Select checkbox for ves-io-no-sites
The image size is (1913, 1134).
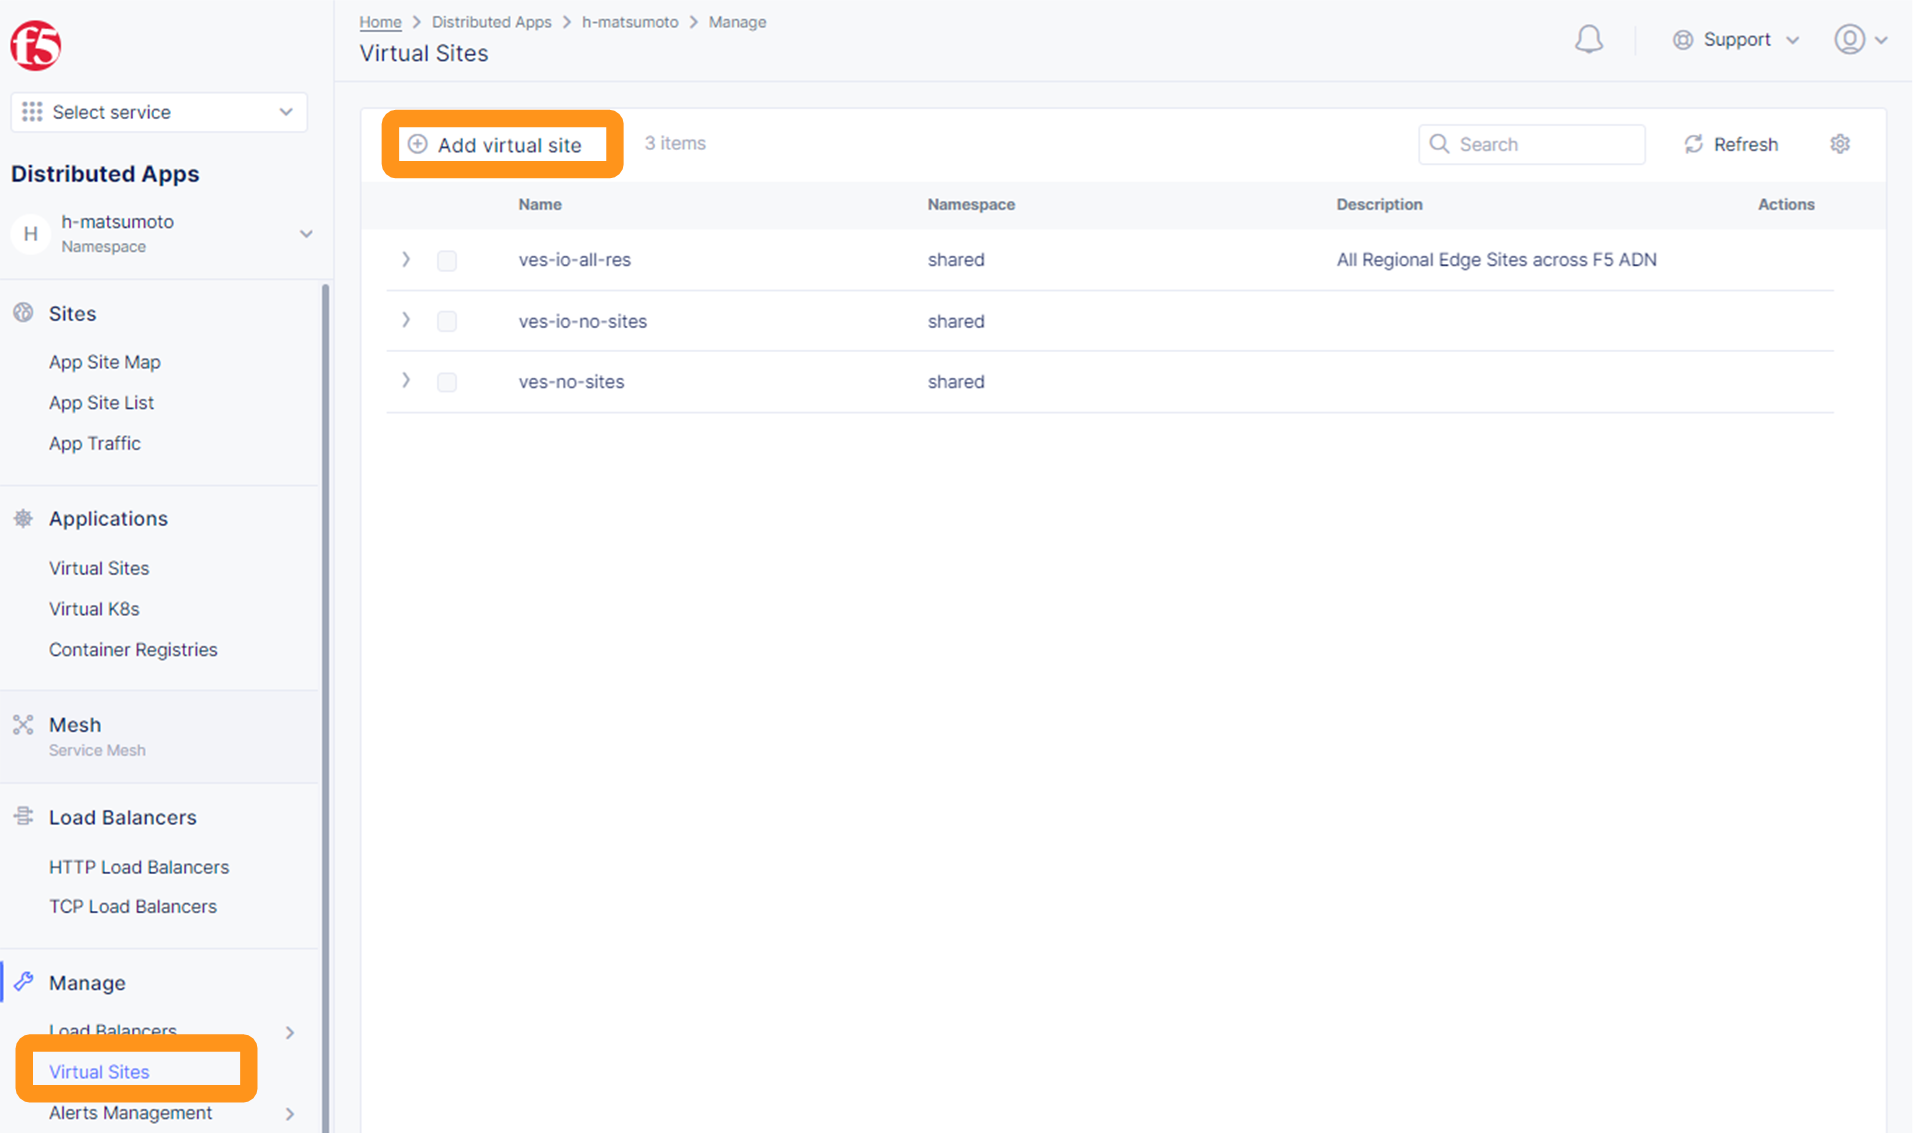tap(447, 321)
